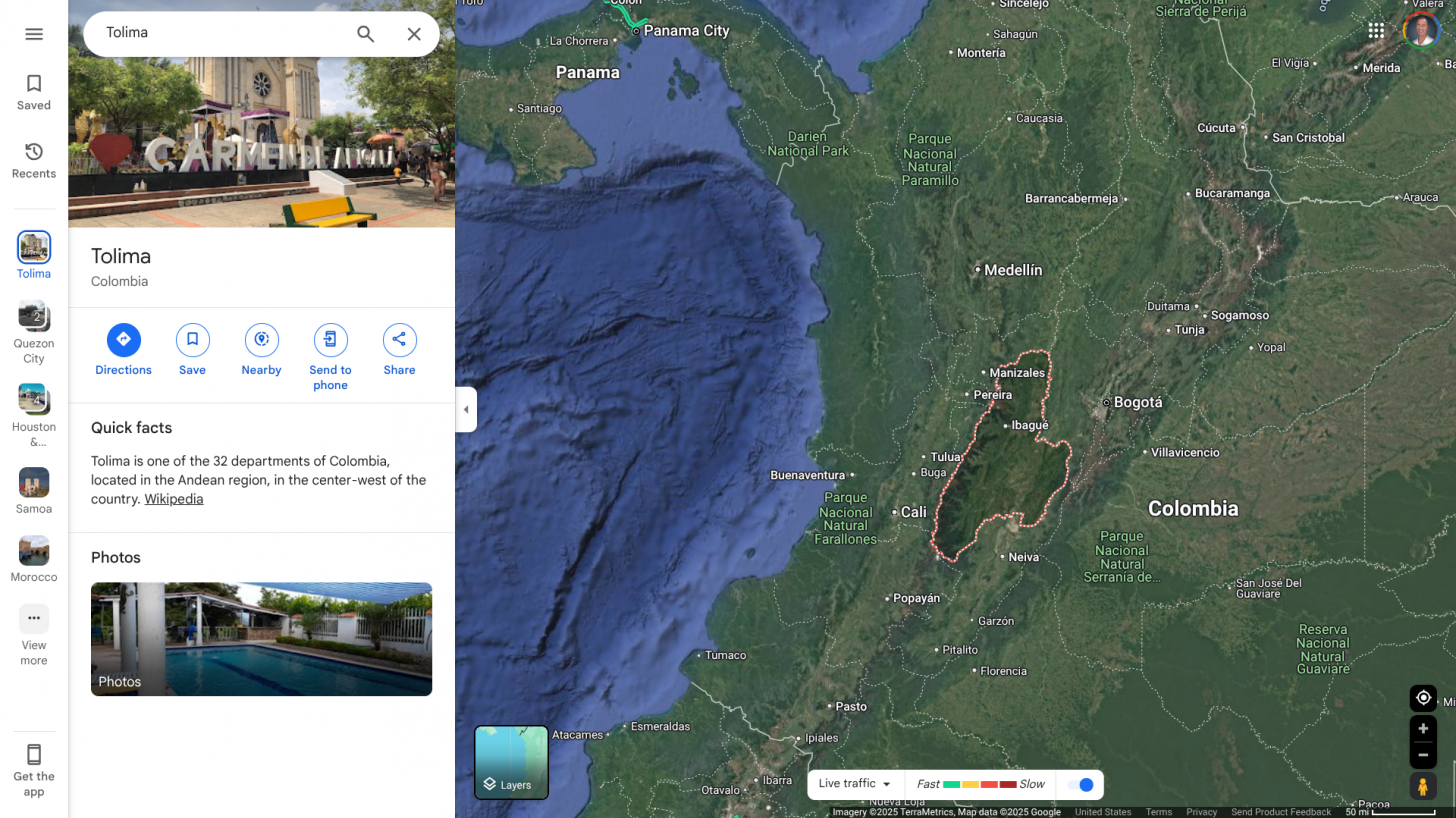Click the search magnifier icon
The height and width of the screenshot is (818, 1456).
tap(366, 34)
